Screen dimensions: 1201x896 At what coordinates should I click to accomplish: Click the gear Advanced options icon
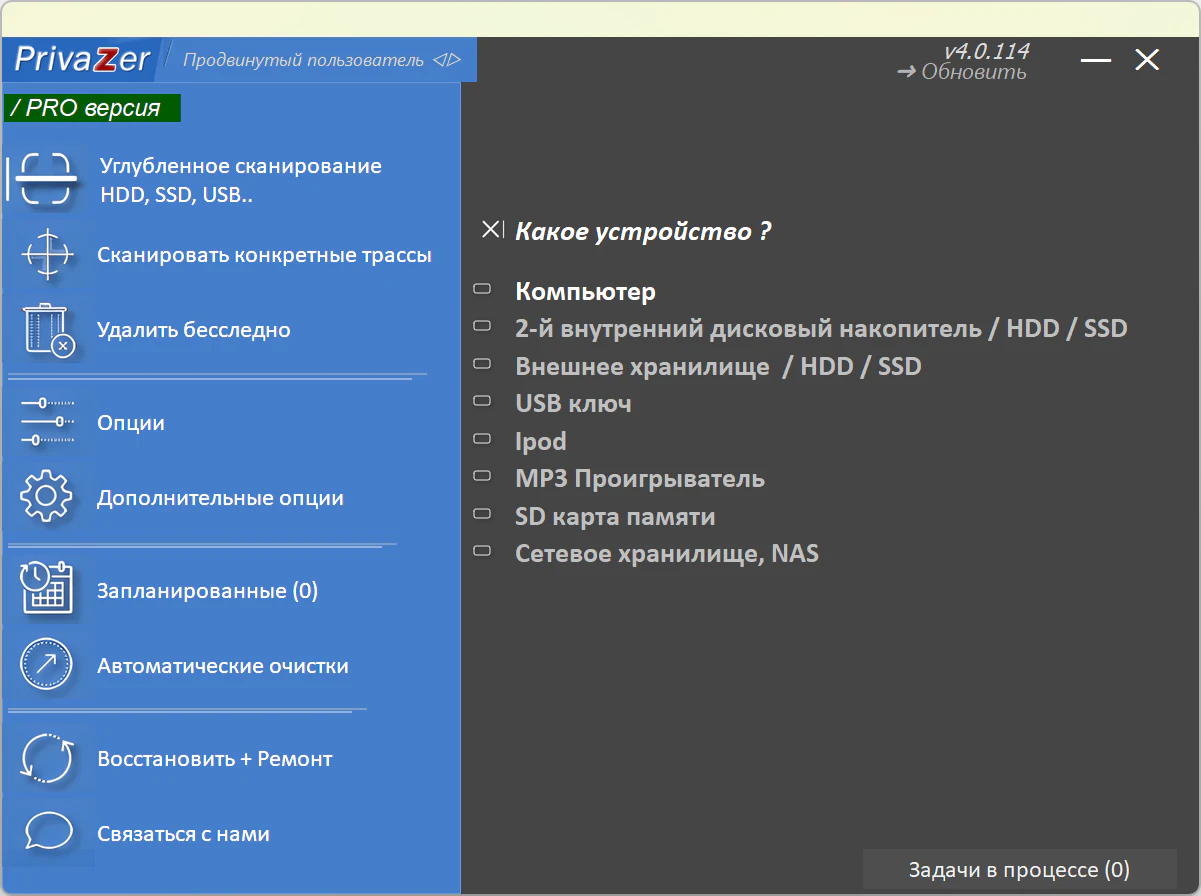[47, 498]
